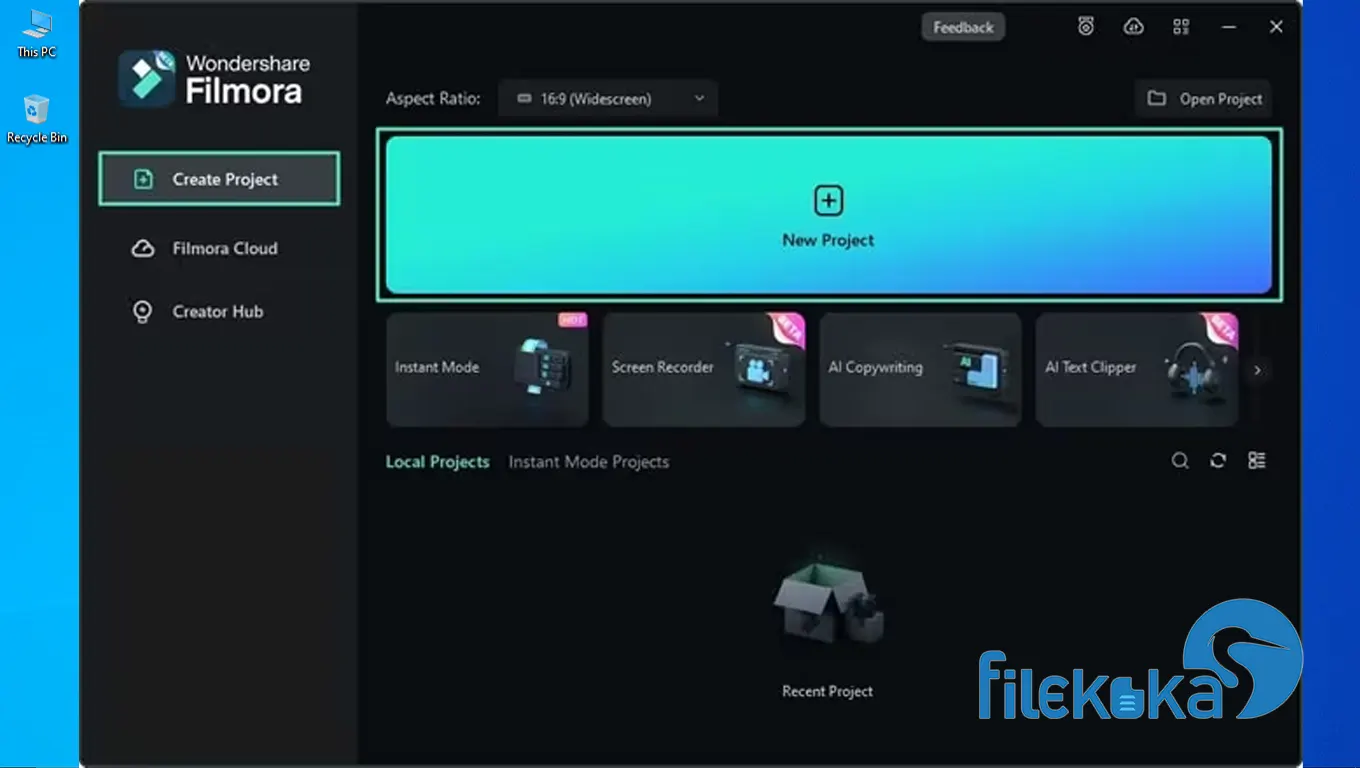The height and width of the screenshot is (768, 1360).
Task: Click the search projects magnifier icon
Action: tap(1180, 460)
